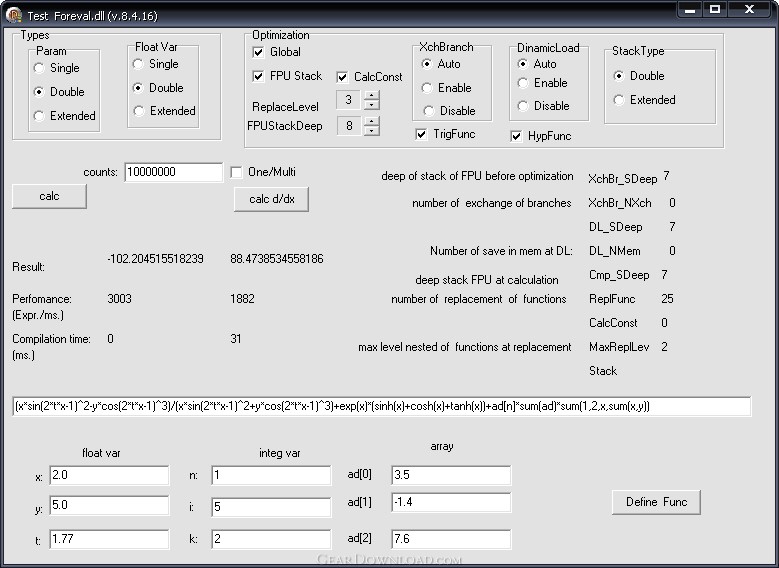
Task: Click the FPUStackDeep value field
Action: pyautogui.click(x=349, y=126)
